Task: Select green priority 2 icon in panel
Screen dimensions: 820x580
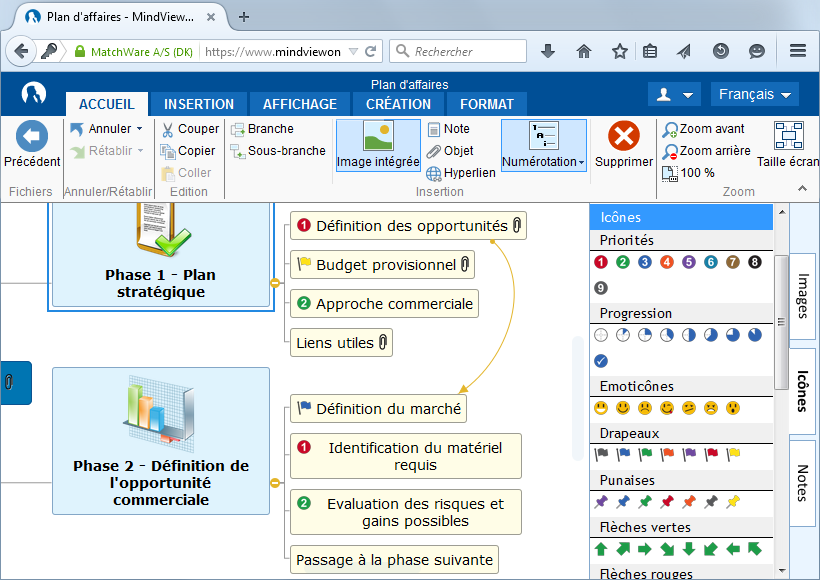Action: 623,262
